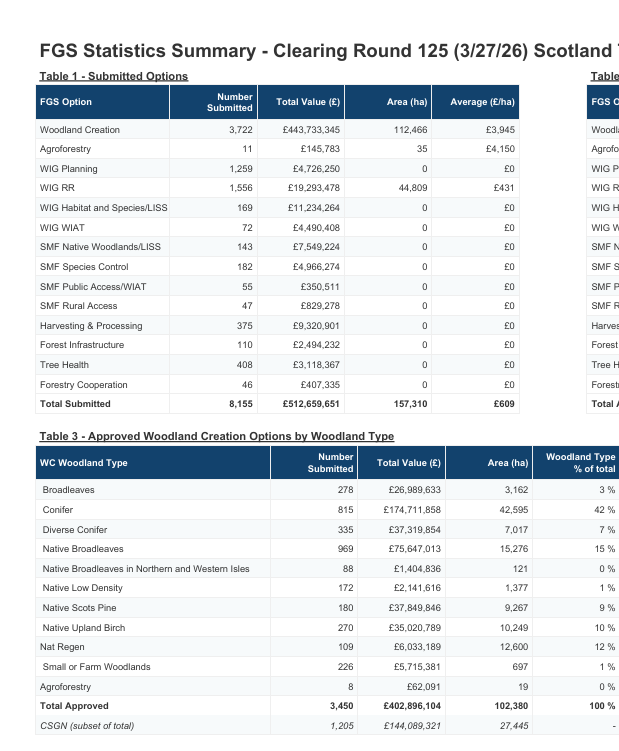
Task: Select the SMF Species Control row label
Action: 84,267
